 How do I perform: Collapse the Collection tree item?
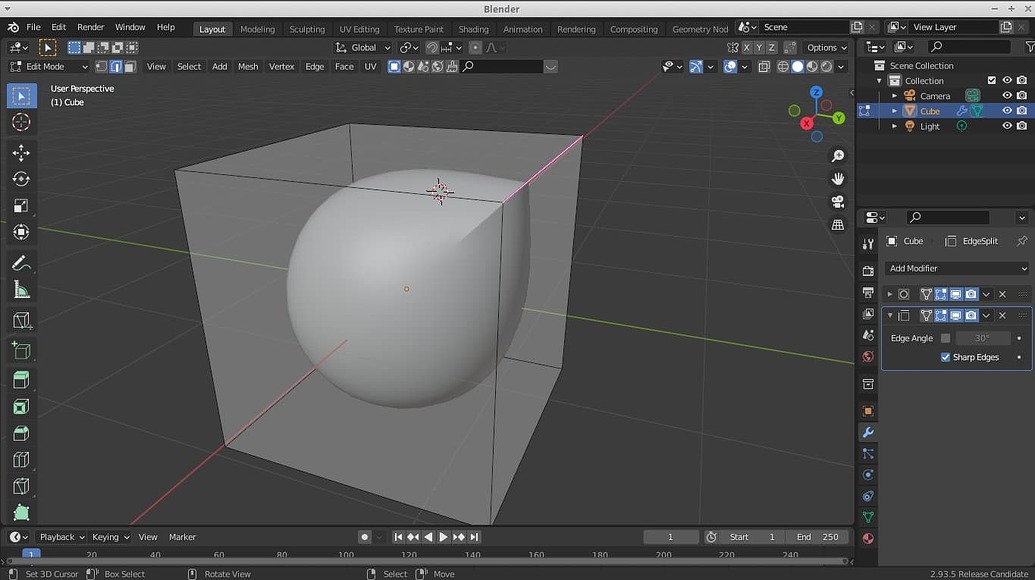pyautogui.click(x=879, y=81)
